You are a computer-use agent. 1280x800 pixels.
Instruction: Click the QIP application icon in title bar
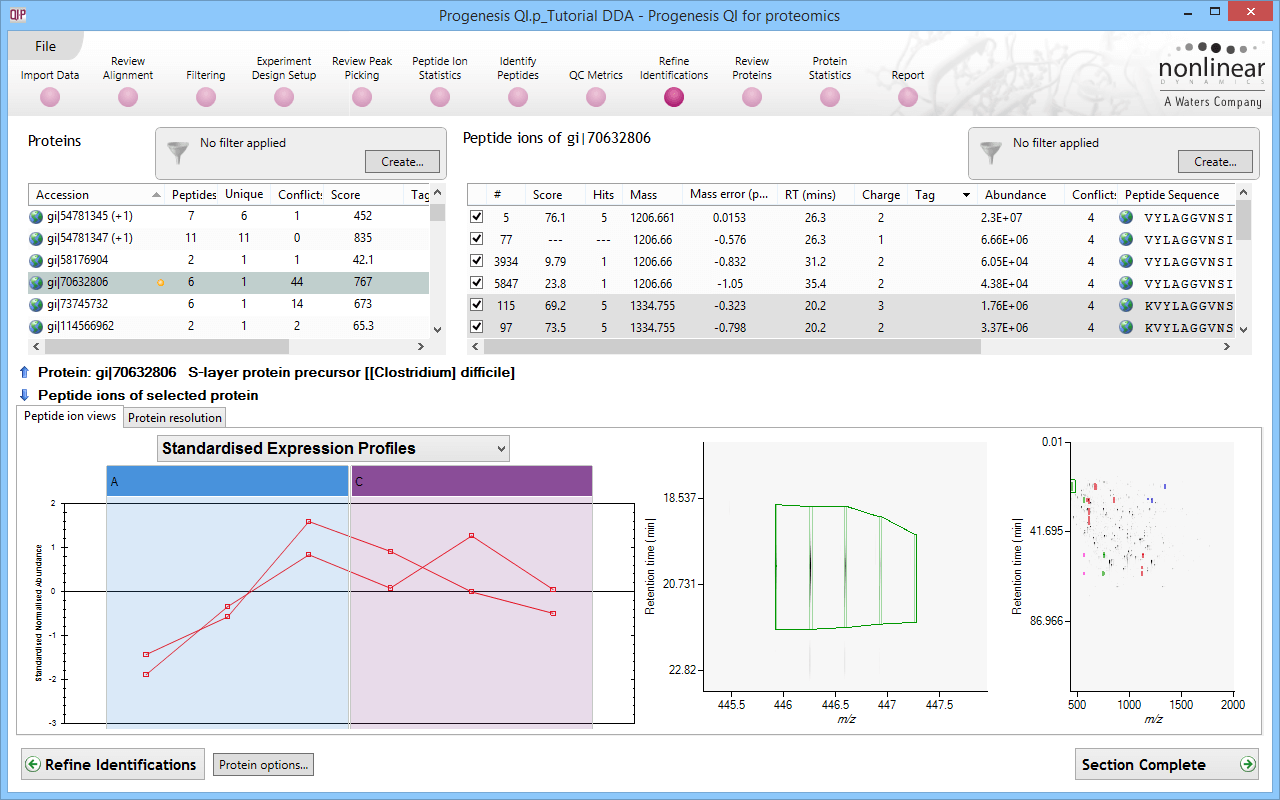17,15
